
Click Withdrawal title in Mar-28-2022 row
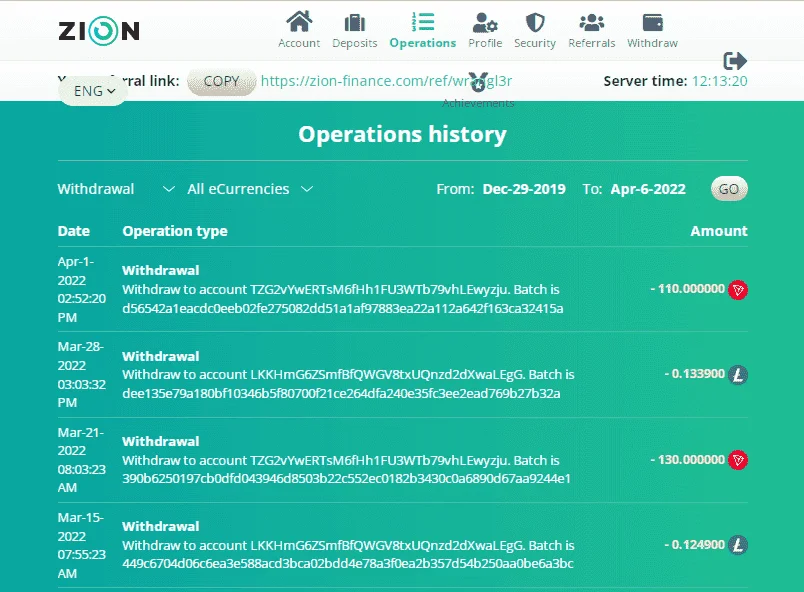click(160, 356)
